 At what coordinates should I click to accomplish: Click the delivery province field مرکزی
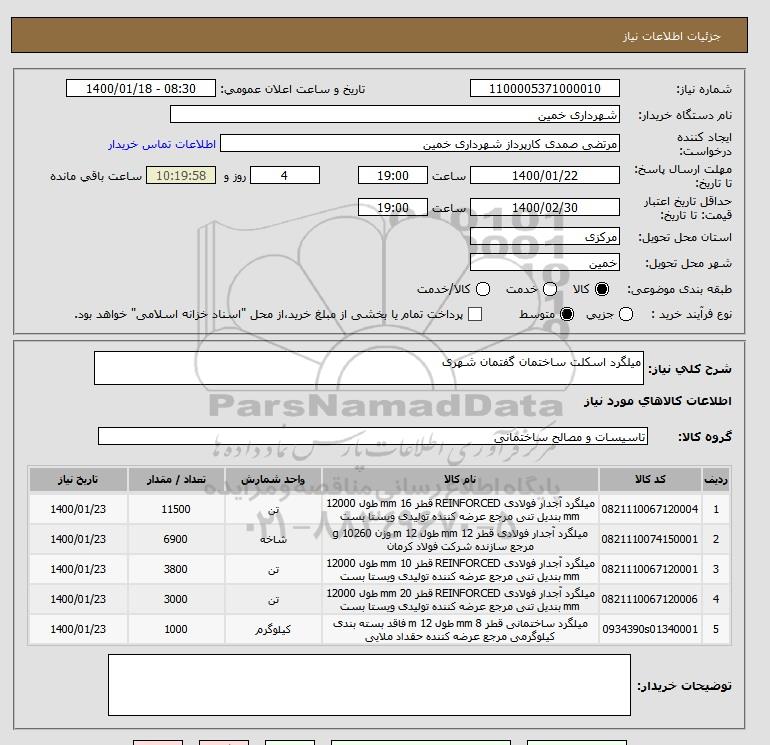(x=545, y=237)
